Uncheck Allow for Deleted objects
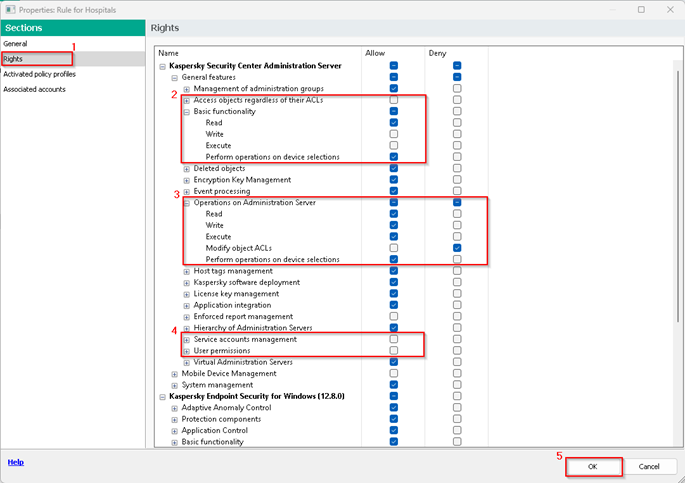Screen dimensions: 685x483 (x=394, y=168)
